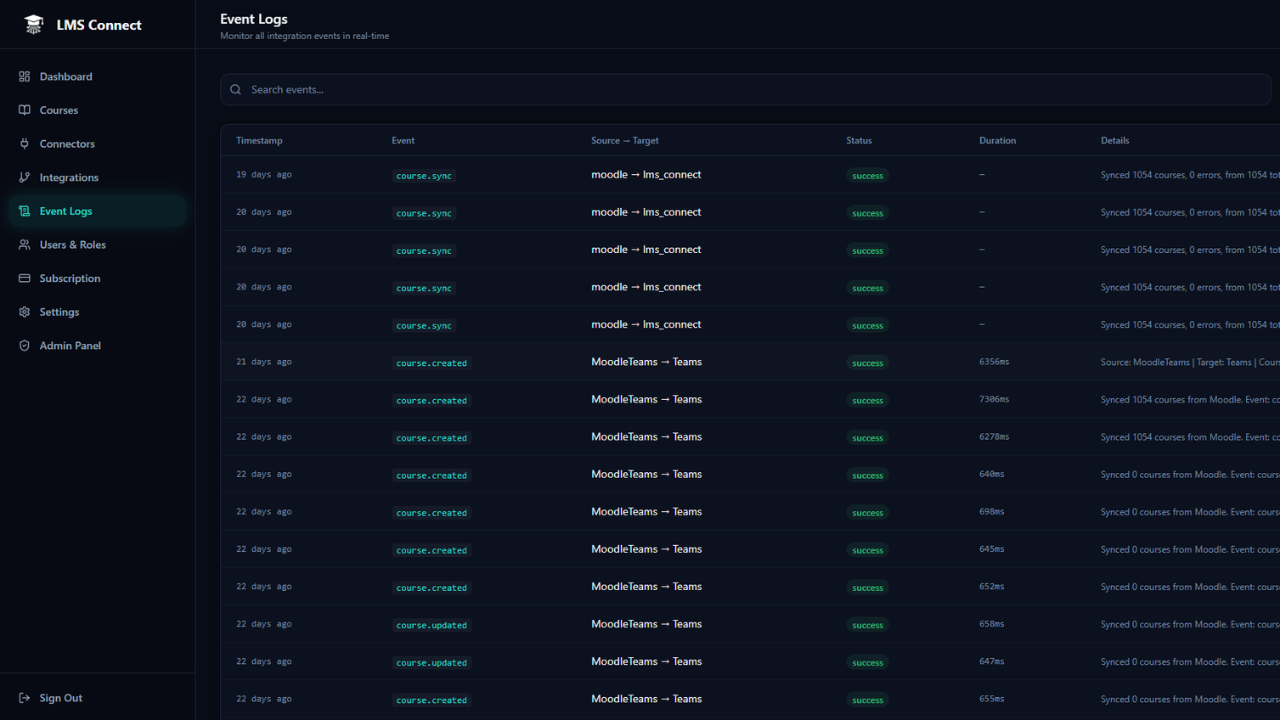Image resolution: width=1280 pixels, height=720 pixels.
Task: Click the Sign Out link
Action: pyautogui.click(x=61, y=698)
